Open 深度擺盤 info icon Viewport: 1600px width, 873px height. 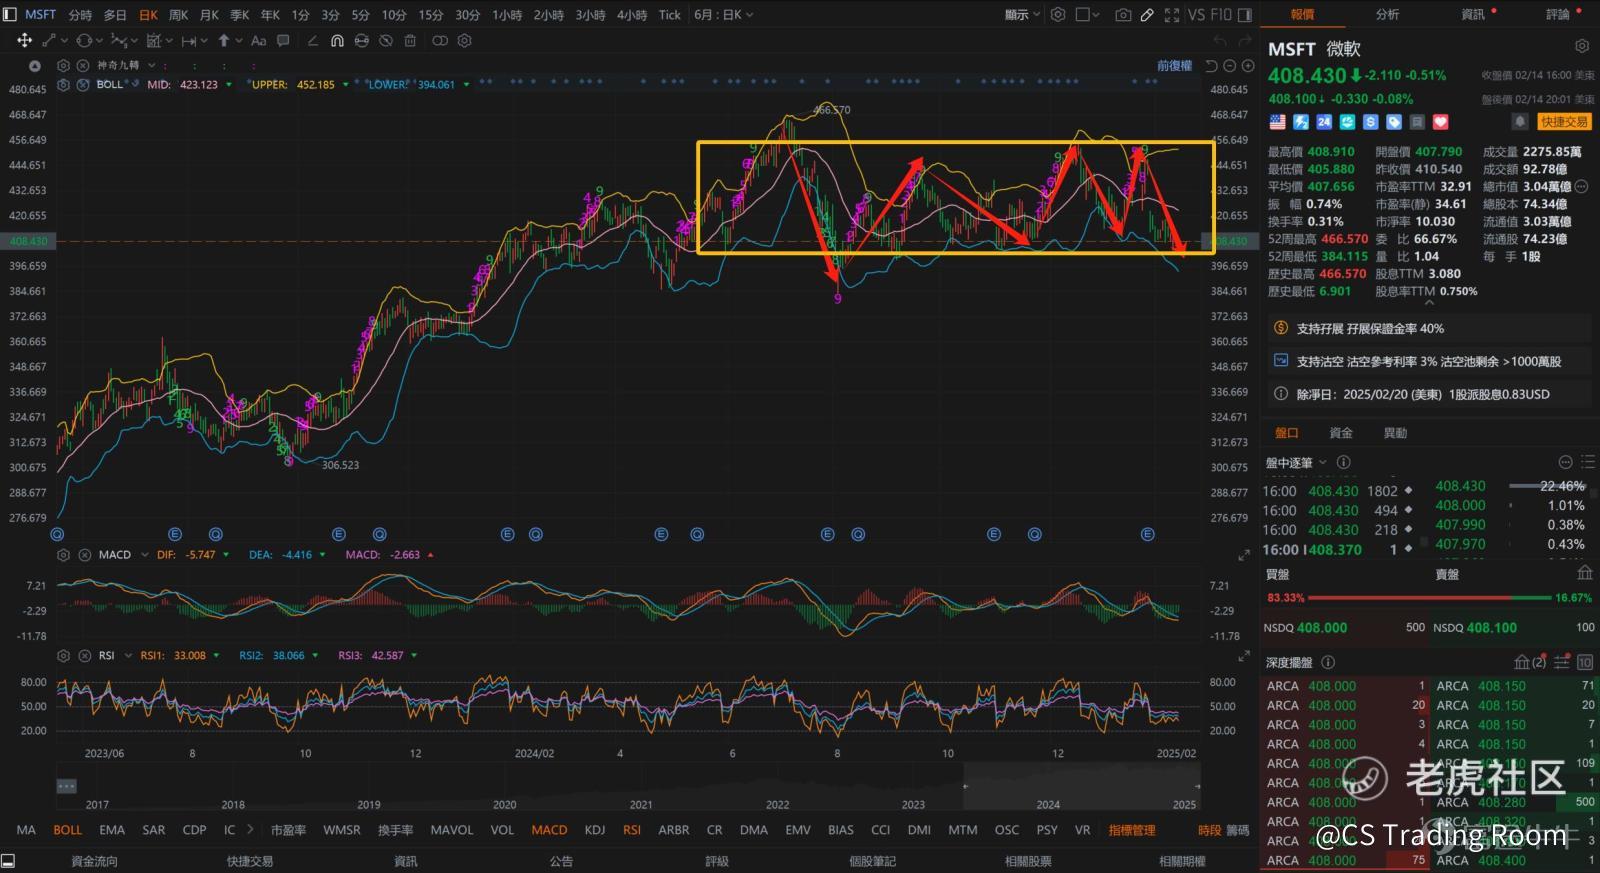(x=1328, y=662)
